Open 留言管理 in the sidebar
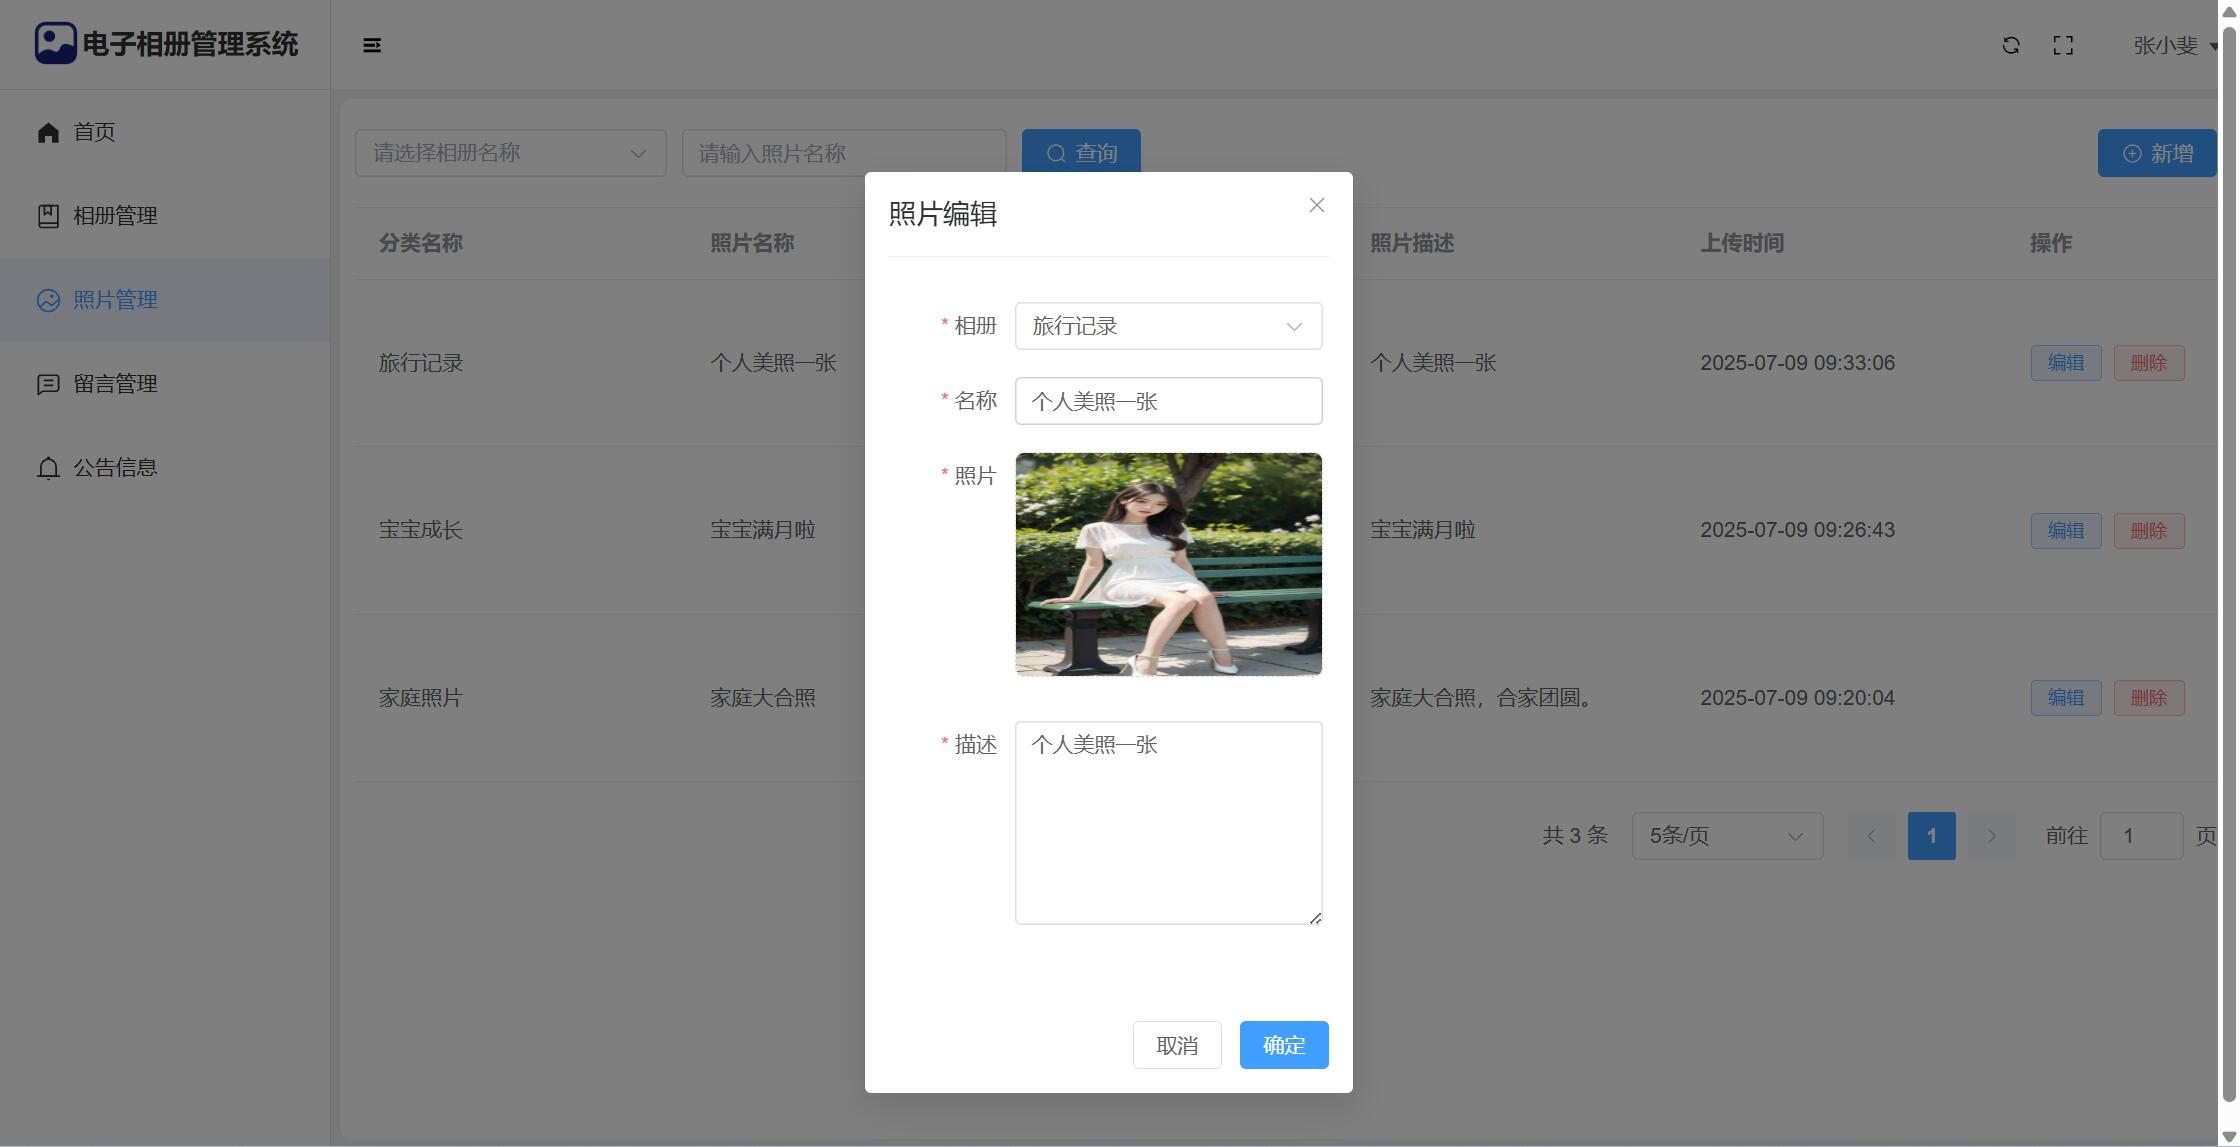Screen dimensions: 2240x1147 pos(115,384)
